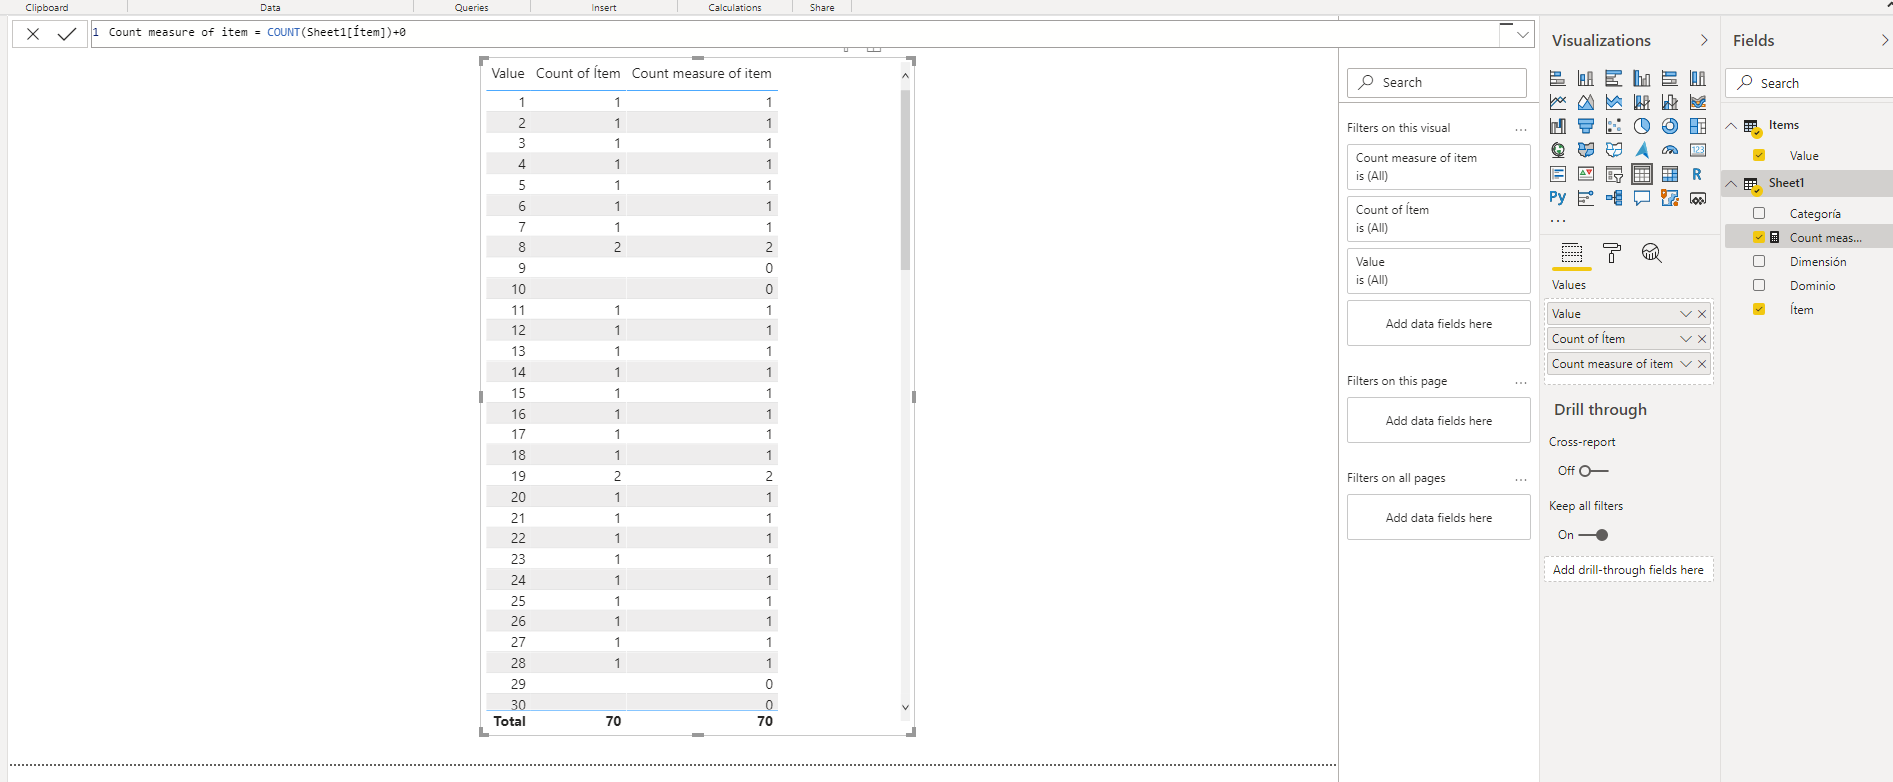
Task: Add a Python visual
Action: point(1558,198)
